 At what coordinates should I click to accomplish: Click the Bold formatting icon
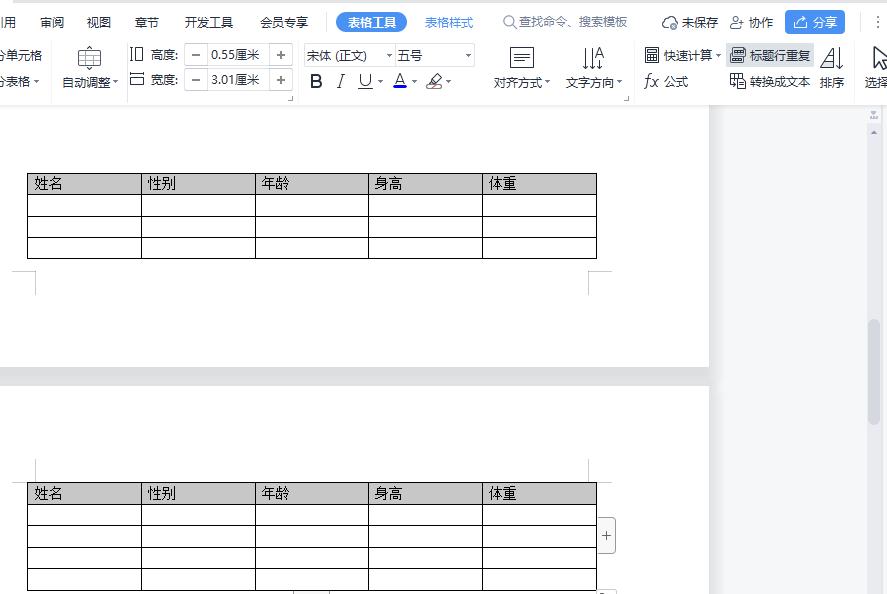(316, 81)
